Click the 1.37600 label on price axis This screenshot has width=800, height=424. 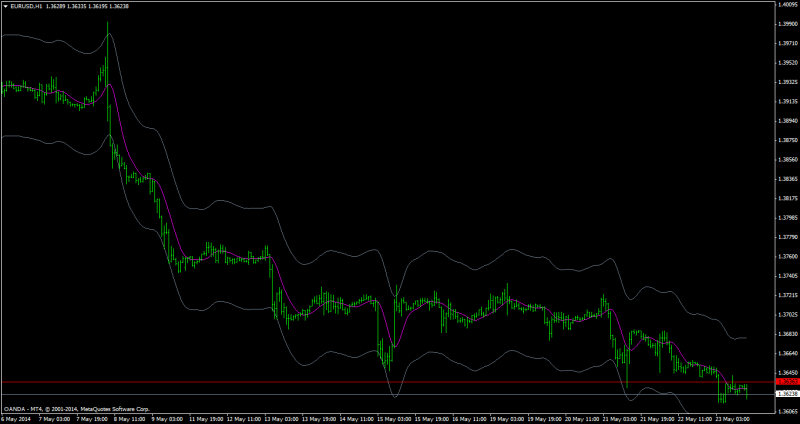788,257
